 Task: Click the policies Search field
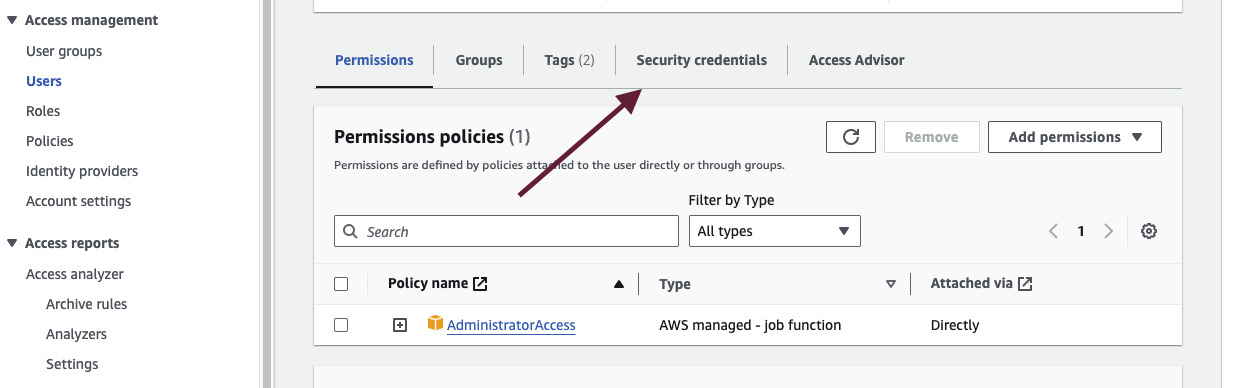point(506,231)
